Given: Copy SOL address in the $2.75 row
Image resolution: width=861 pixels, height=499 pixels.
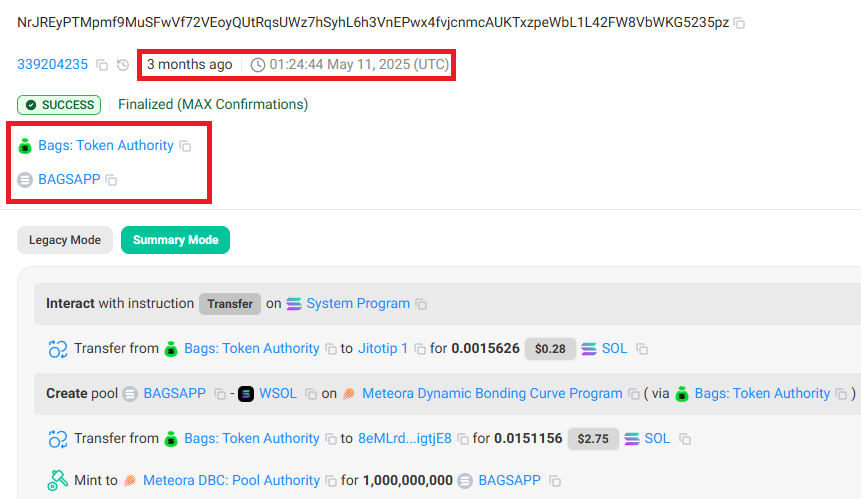Looking at the screenshot, I should click(685, 439).
